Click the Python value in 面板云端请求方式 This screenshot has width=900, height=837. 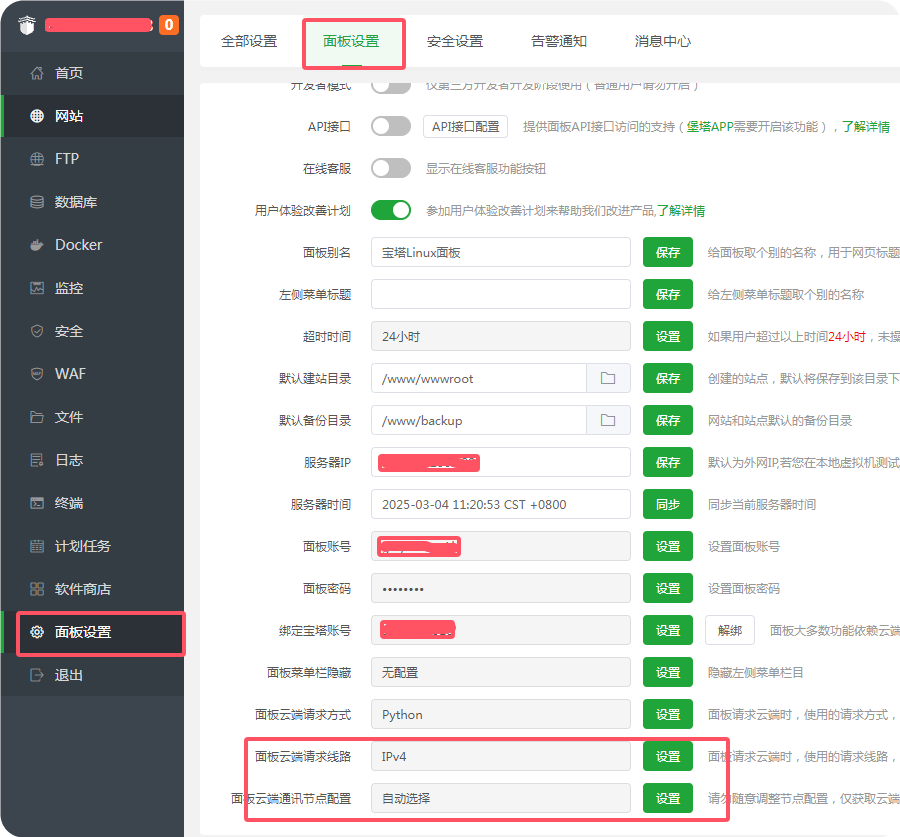click(501, 714)
